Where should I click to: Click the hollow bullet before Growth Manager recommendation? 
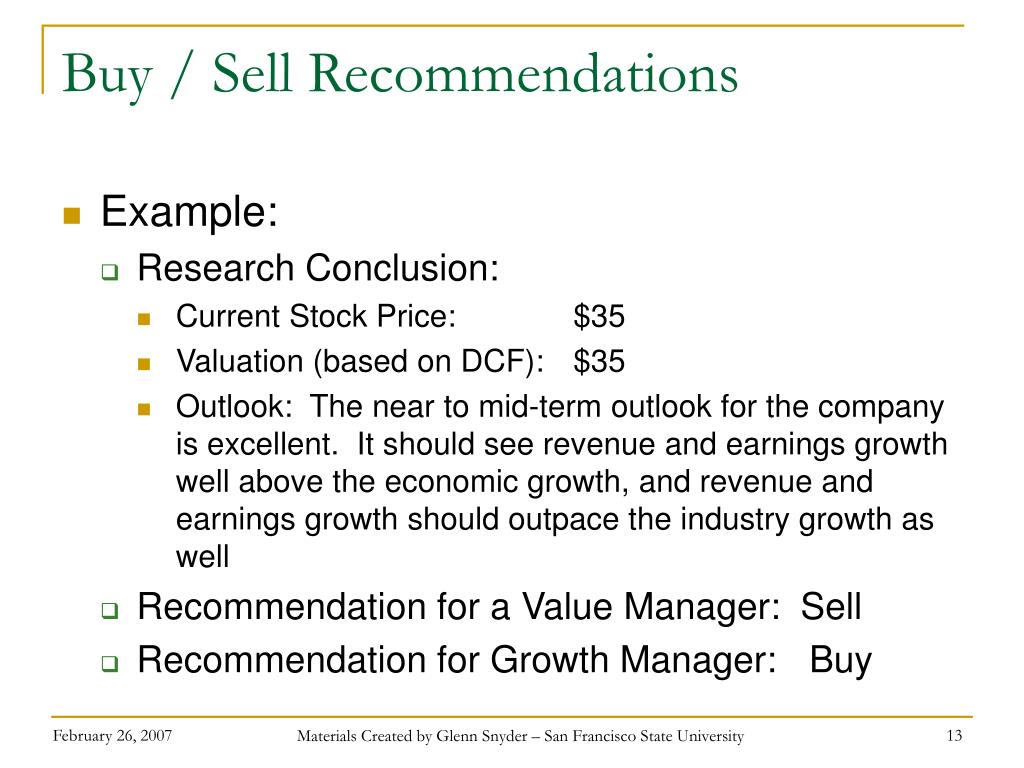click(110, 664)
